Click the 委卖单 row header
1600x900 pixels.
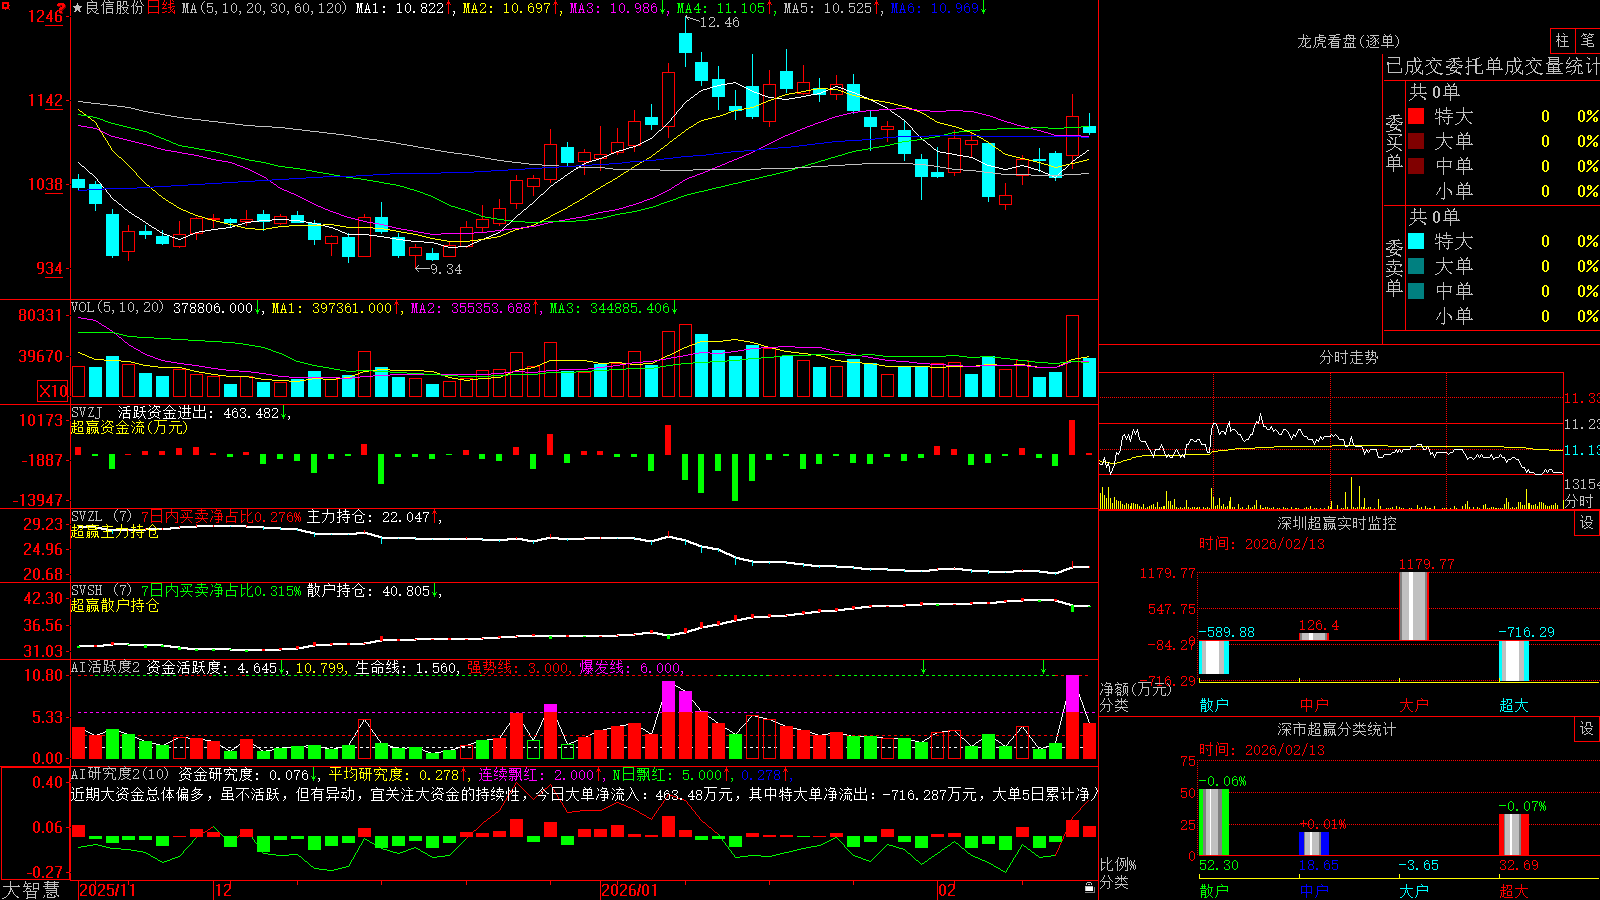1394,267
